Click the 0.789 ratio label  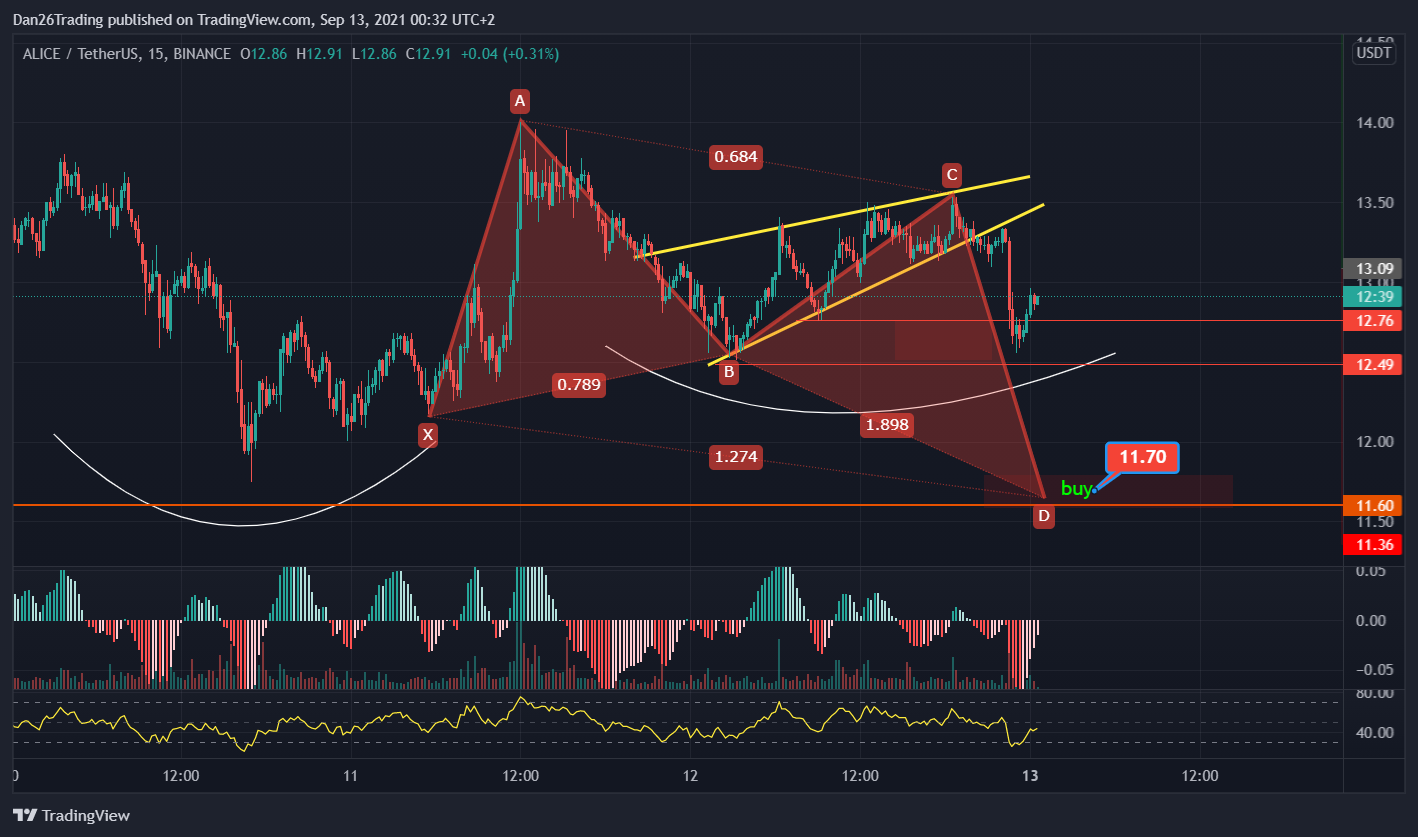[579, 385]
